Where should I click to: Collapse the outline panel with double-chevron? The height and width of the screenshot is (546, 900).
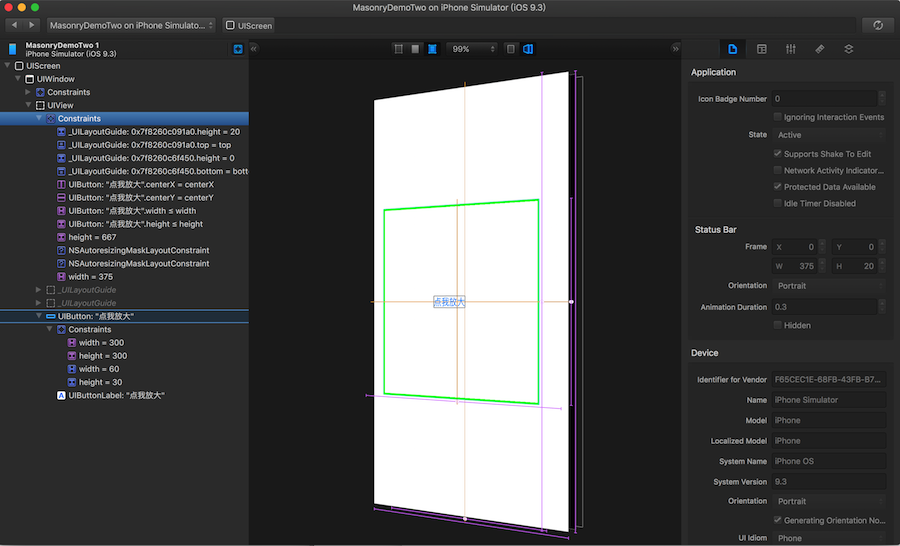pos(254,49)
